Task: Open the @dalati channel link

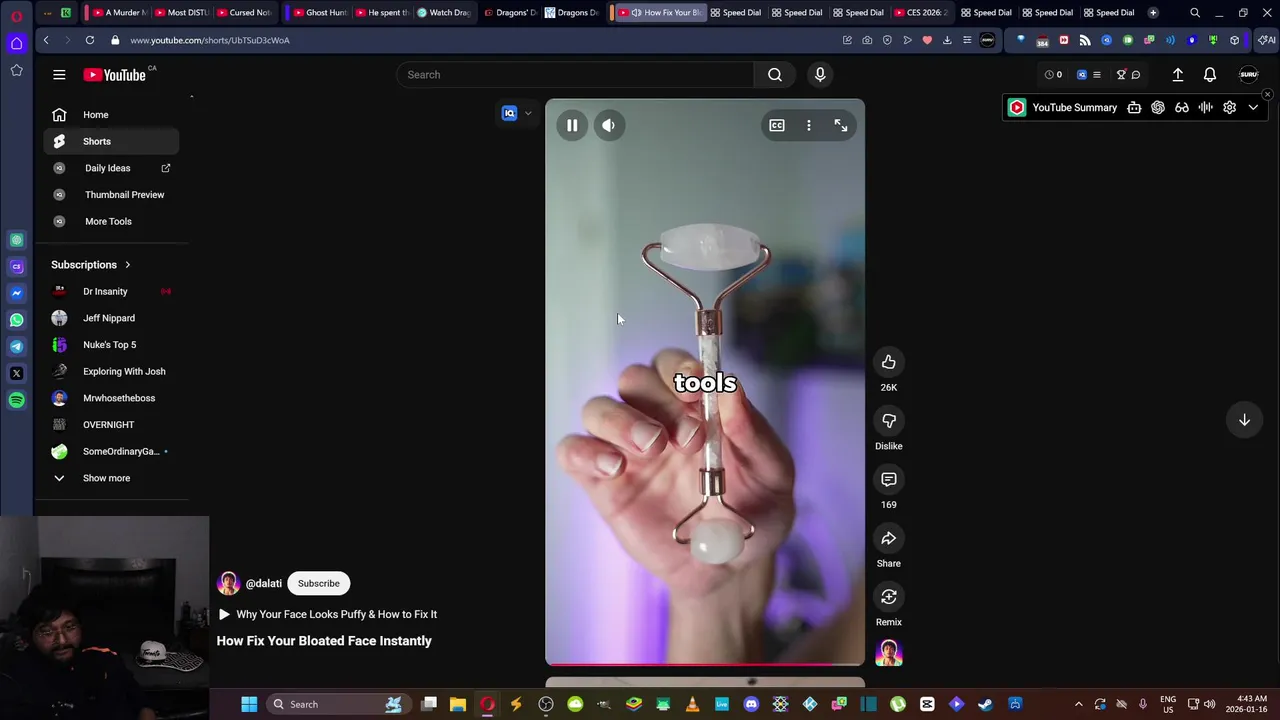Action: (264, 583)
